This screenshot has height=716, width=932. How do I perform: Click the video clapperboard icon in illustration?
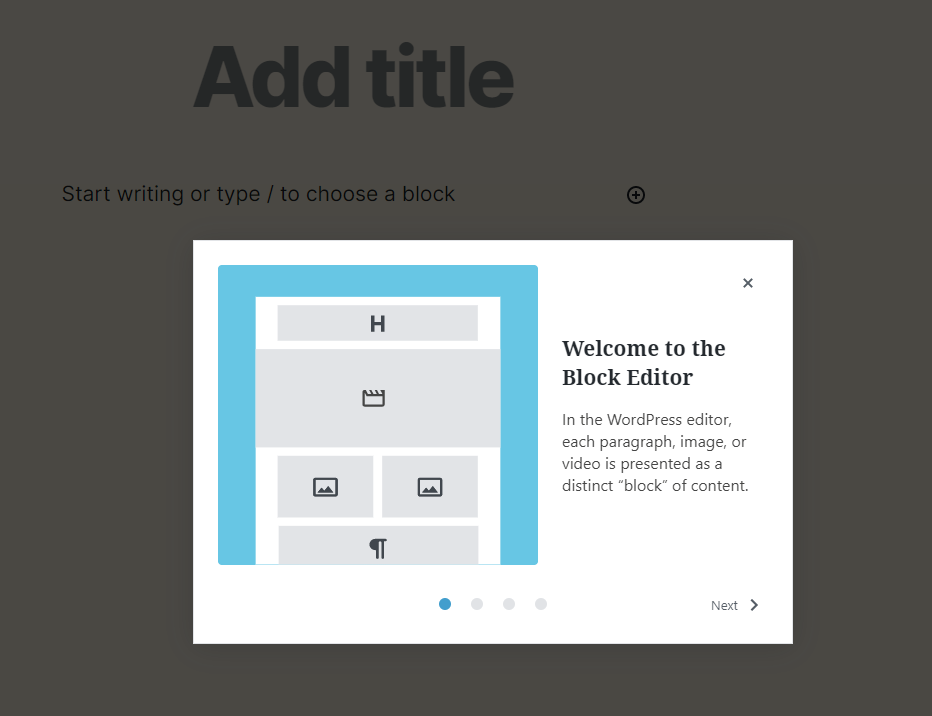tap(374, 398)
